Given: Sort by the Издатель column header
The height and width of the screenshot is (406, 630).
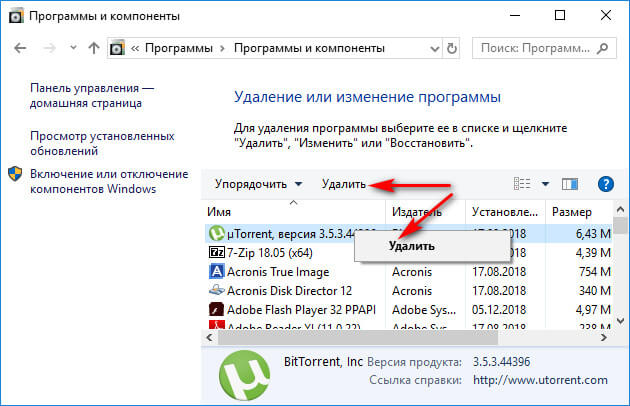Looking at the screenshot, I should 425,212.
